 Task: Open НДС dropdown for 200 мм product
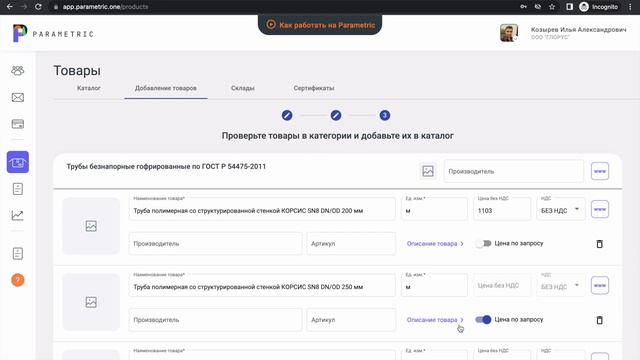pos(560,209)
